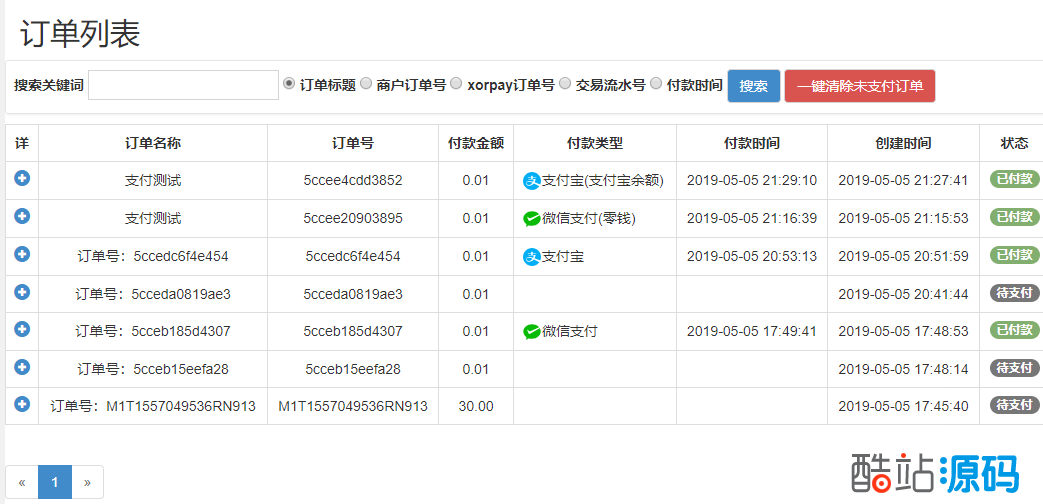The image size is (1043, 504).
Task: Click the WeChat Pay icon for 5ccee20903895
Action: click(532, 218)
